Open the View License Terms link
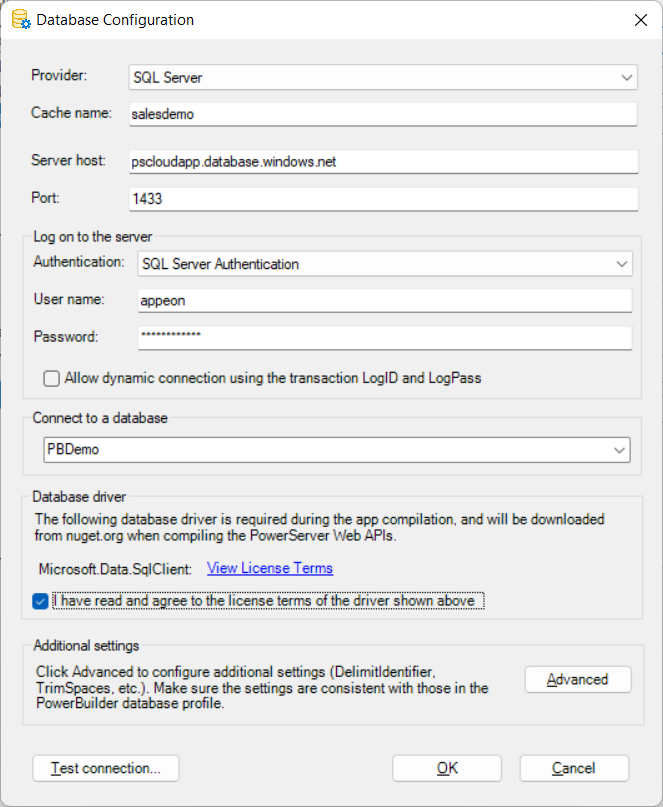 coord(269,568)
